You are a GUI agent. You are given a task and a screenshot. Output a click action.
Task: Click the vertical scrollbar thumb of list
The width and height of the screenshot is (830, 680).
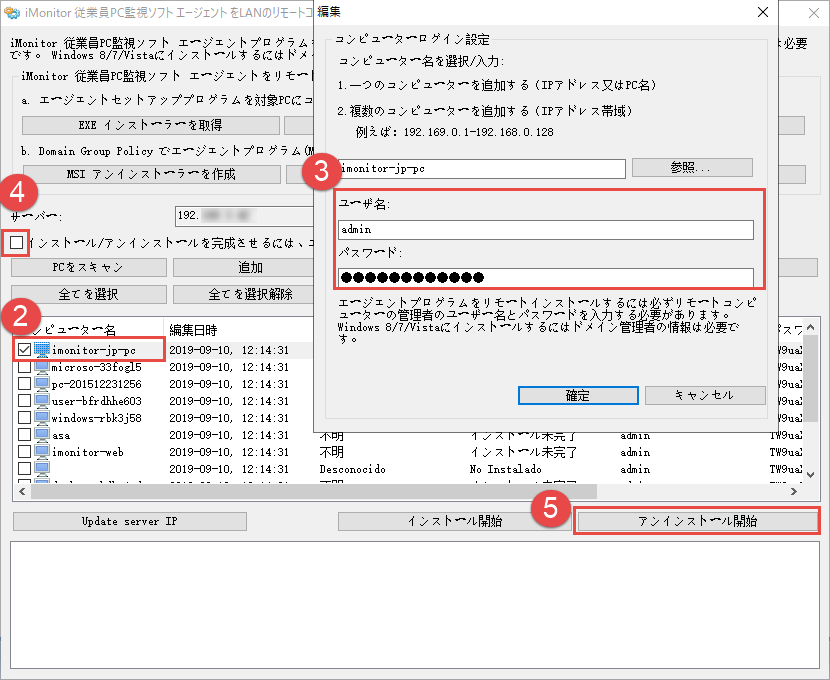810,379
